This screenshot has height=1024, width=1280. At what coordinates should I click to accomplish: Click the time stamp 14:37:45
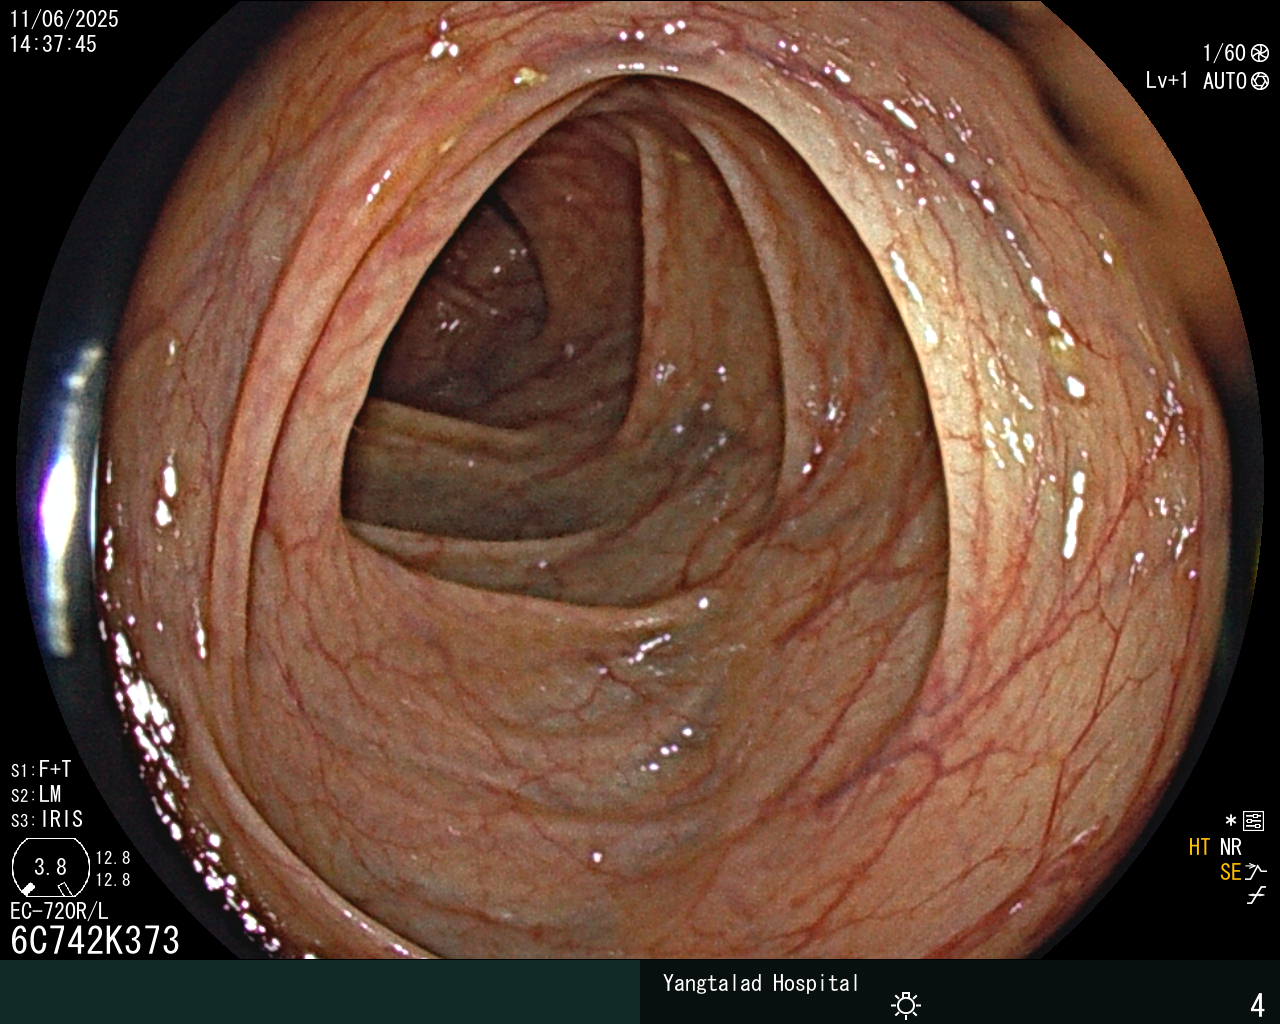coord(53,44)
